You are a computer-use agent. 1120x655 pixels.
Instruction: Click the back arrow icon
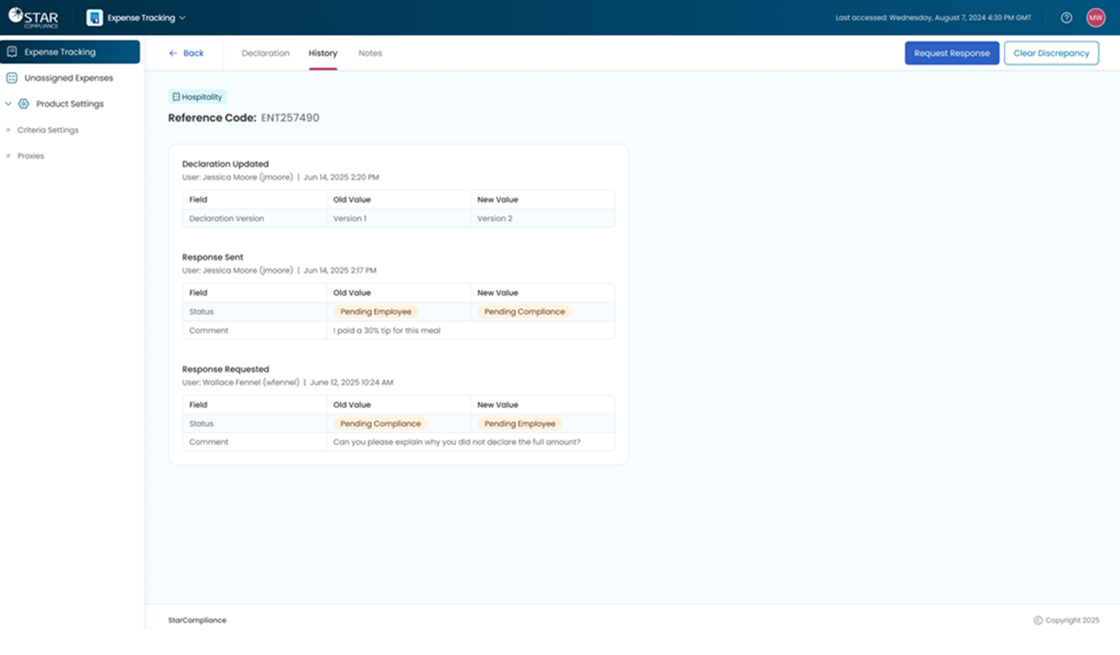(x=175, y=53)
